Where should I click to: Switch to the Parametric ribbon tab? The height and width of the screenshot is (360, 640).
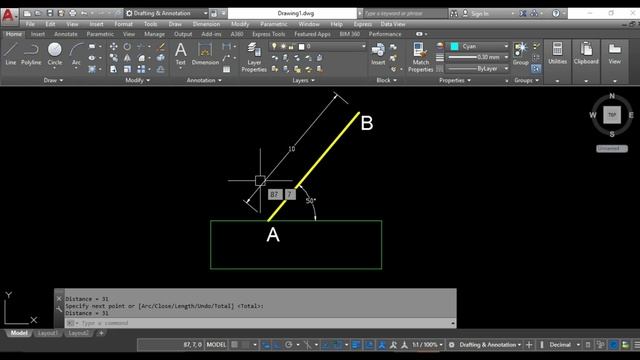coord(100,34)
